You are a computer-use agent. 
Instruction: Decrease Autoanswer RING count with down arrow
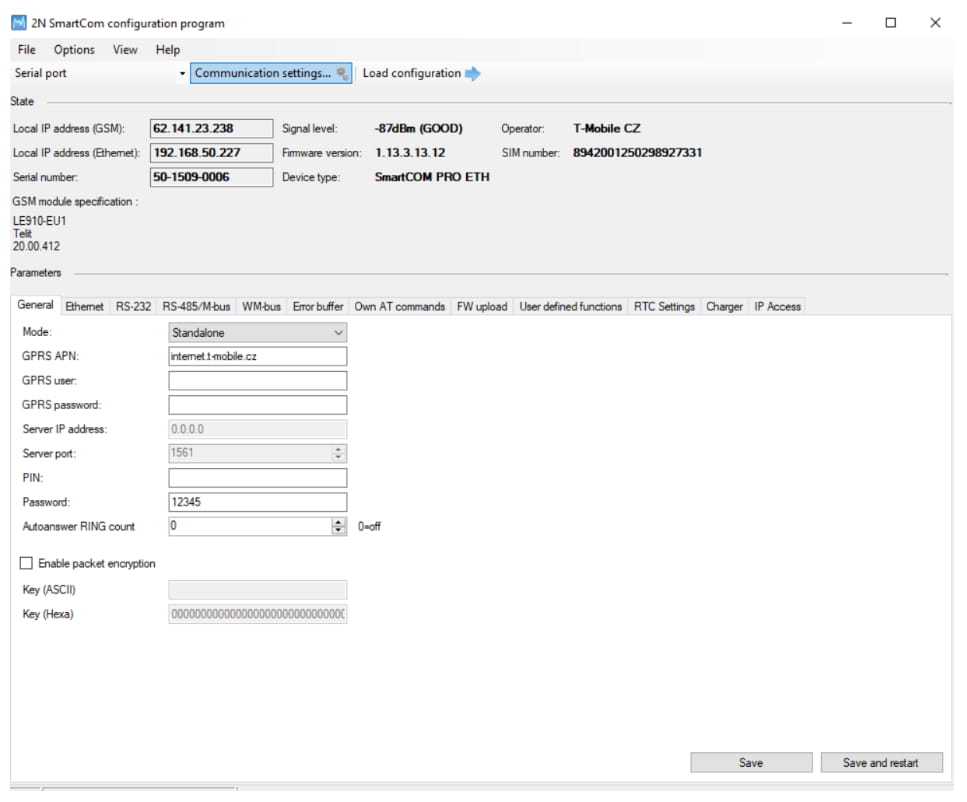tap(338, 531)
